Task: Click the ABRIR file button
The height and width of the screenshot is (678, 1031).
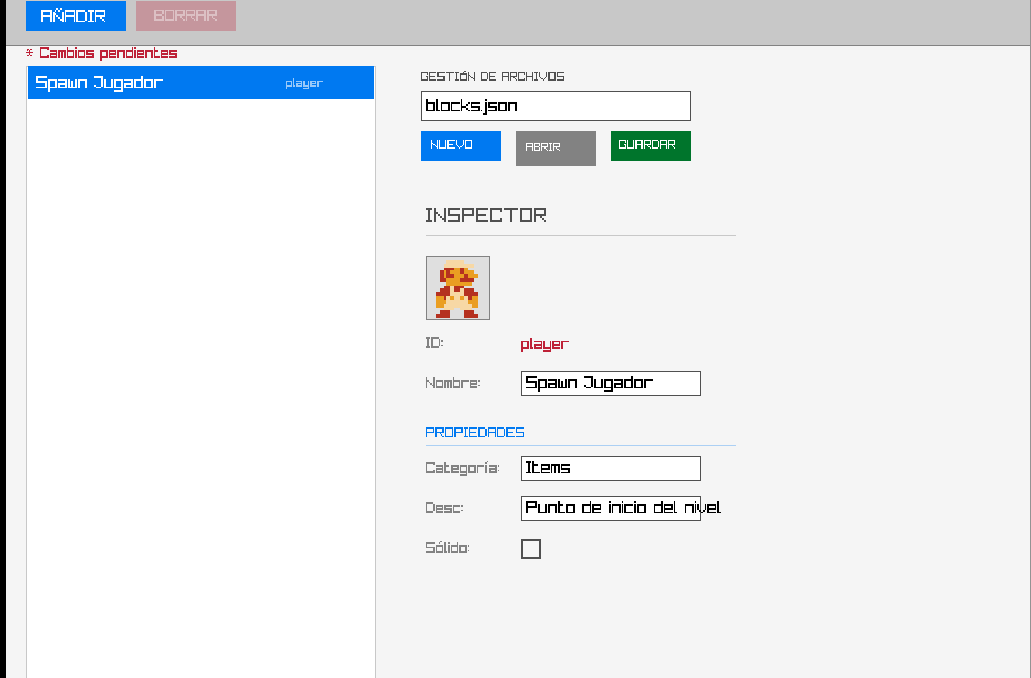Action: 556,148
